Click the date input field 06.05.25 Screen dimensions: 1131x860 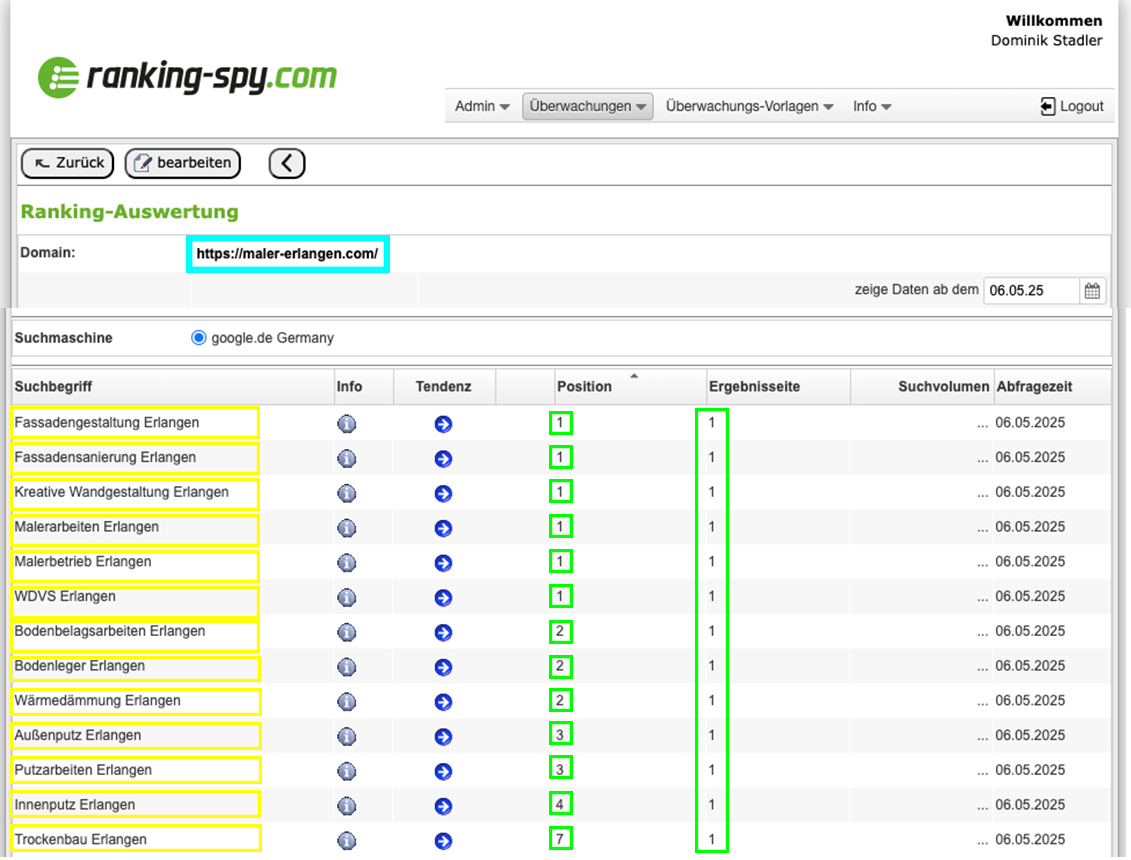(x=1030, y=291)
